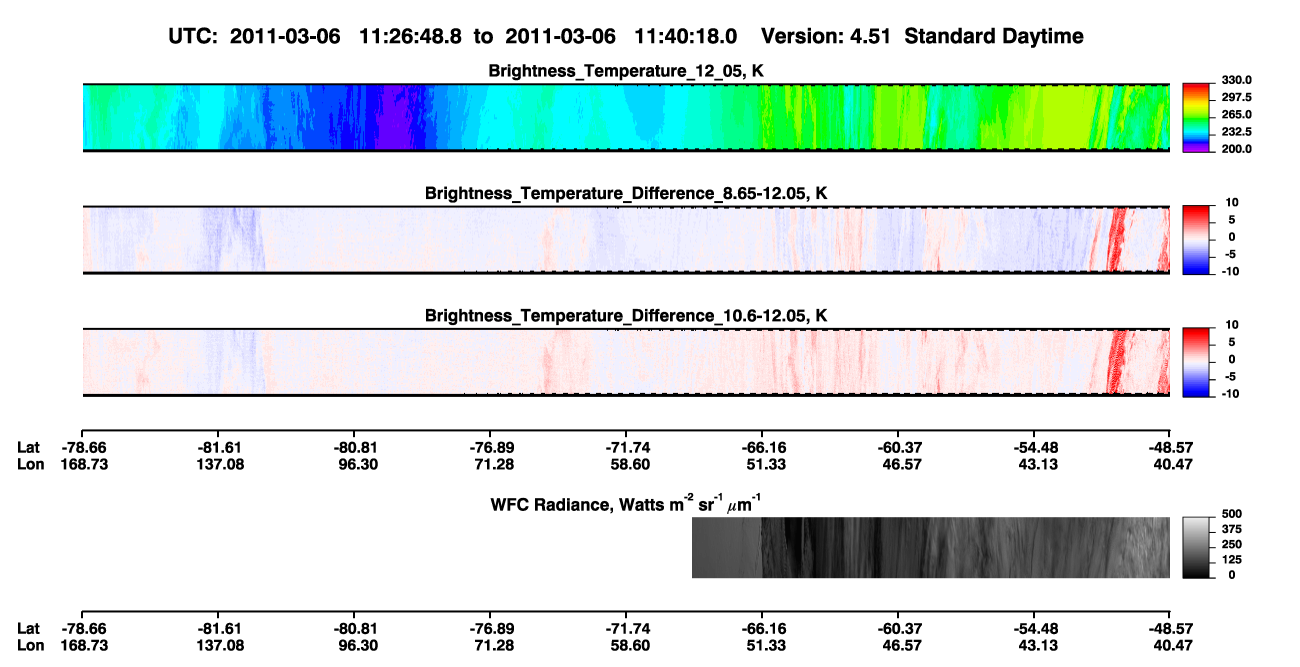This screenshot has width=1300, height=667.
Task: Click the -48.57 latitude tick on the lower axis
Action: [1169, 628]
